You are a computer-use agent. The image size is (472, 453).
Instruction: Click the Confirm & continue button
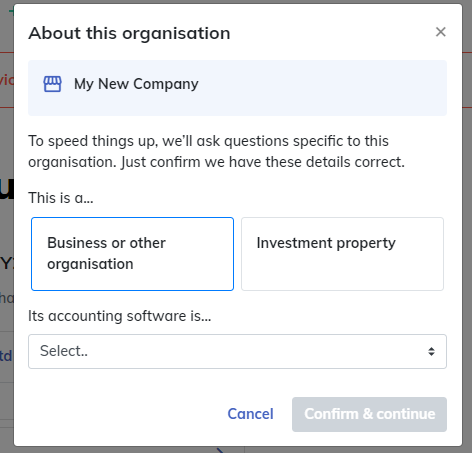click(x=369, y=414)
